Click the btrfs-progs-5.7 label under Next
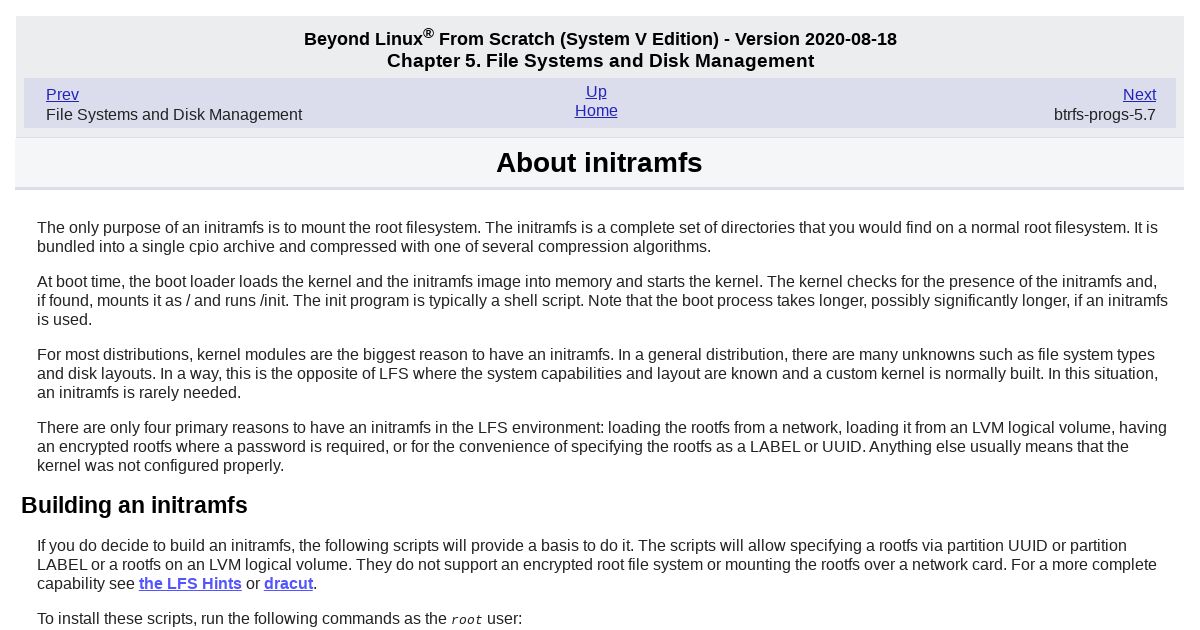The image size is (1200, 630). [1104, 115]
